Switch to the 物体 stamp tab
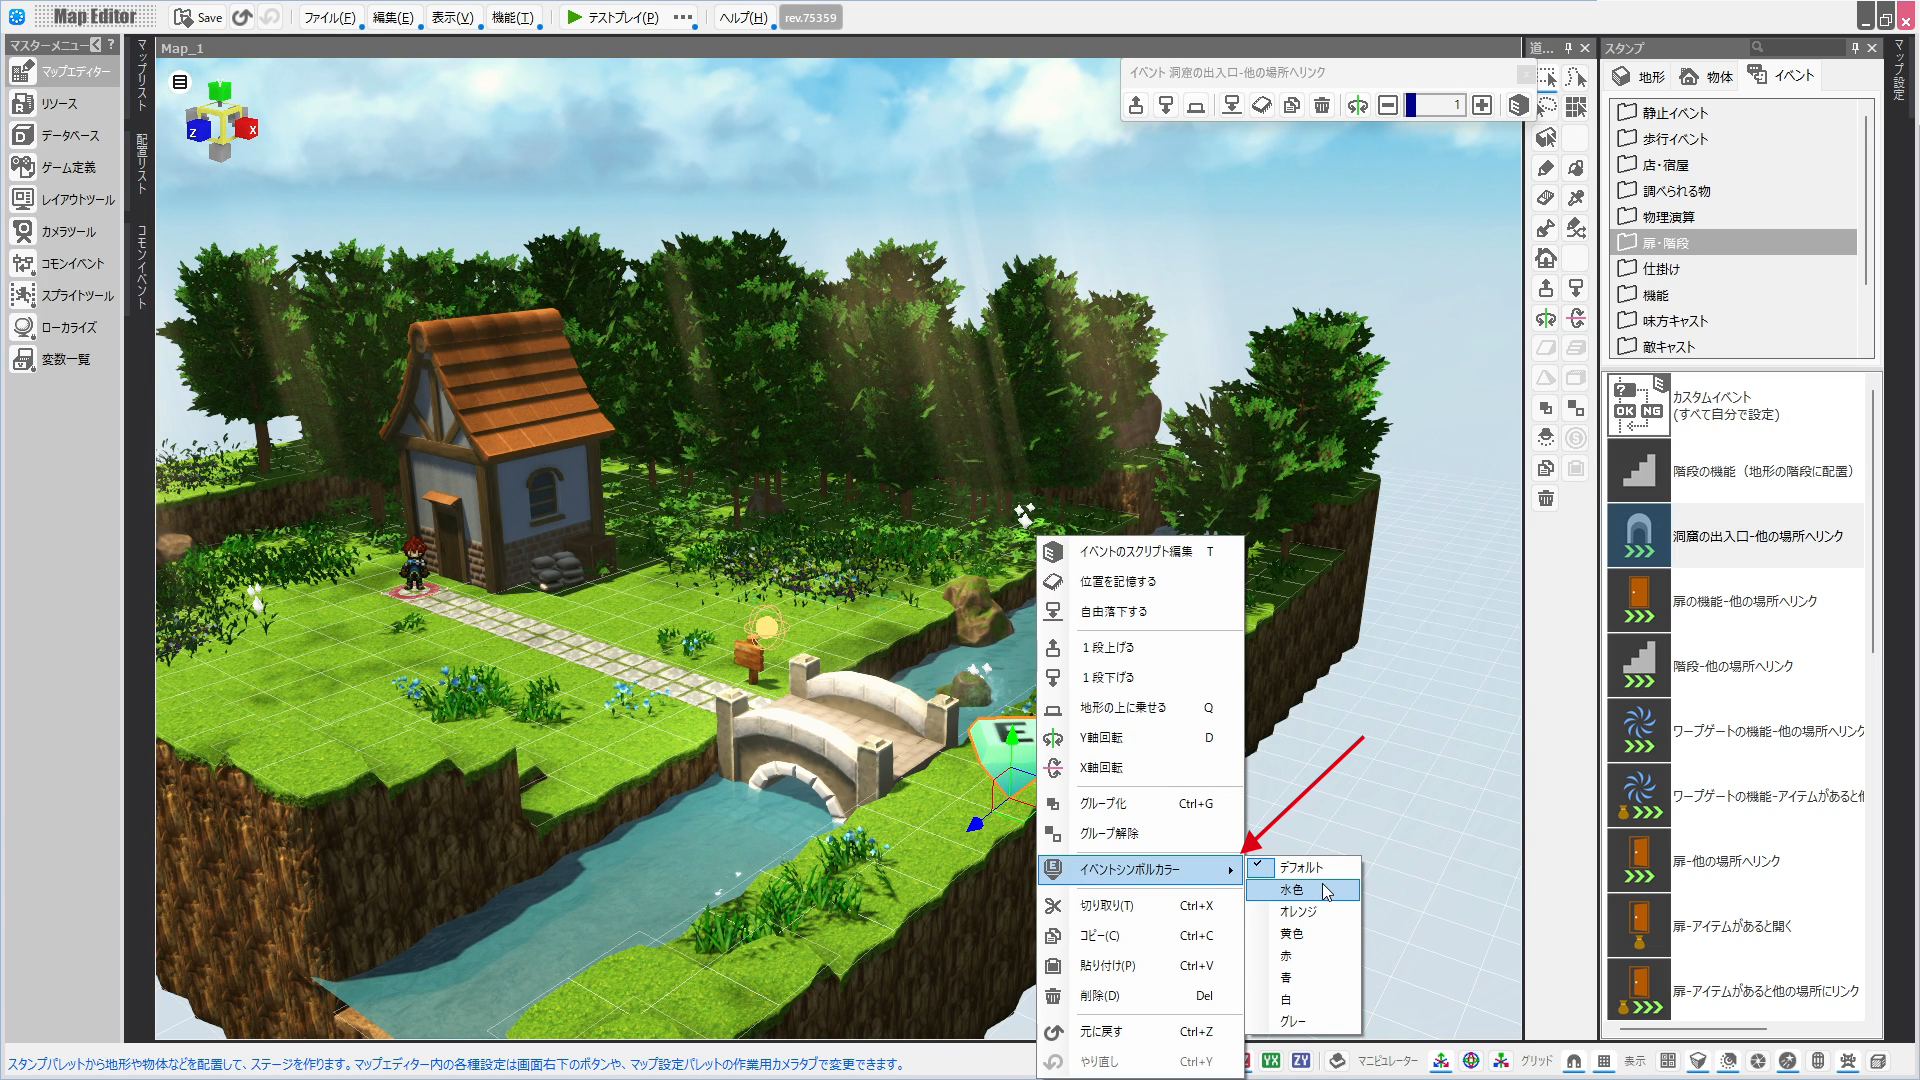This screenshot has height=1080, width=1920. pyautogui.click(x=1706, y=77)
